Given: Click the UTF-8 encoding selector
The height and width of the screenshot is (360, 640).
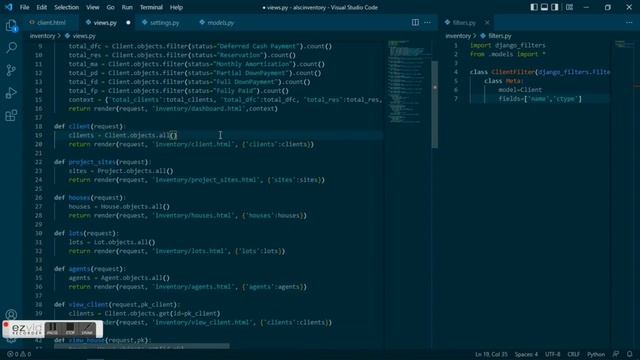Looking at the screenshot, I should click(x=553, y=354).
